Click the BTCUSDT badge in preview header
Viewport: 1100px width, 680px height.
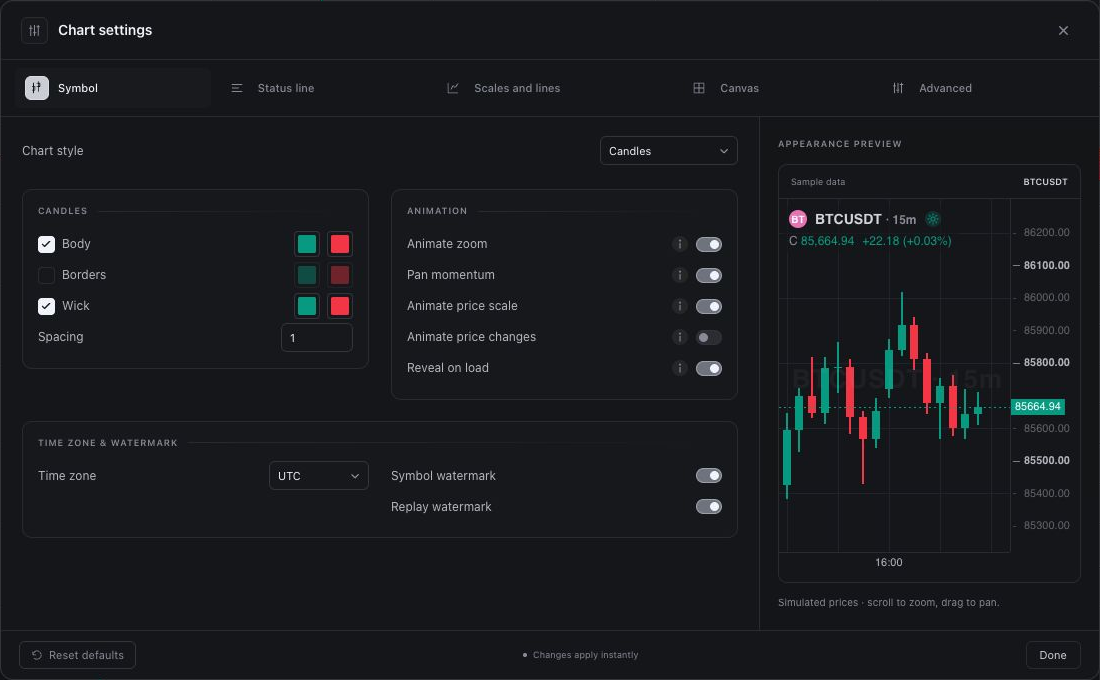click(1045, 182)
